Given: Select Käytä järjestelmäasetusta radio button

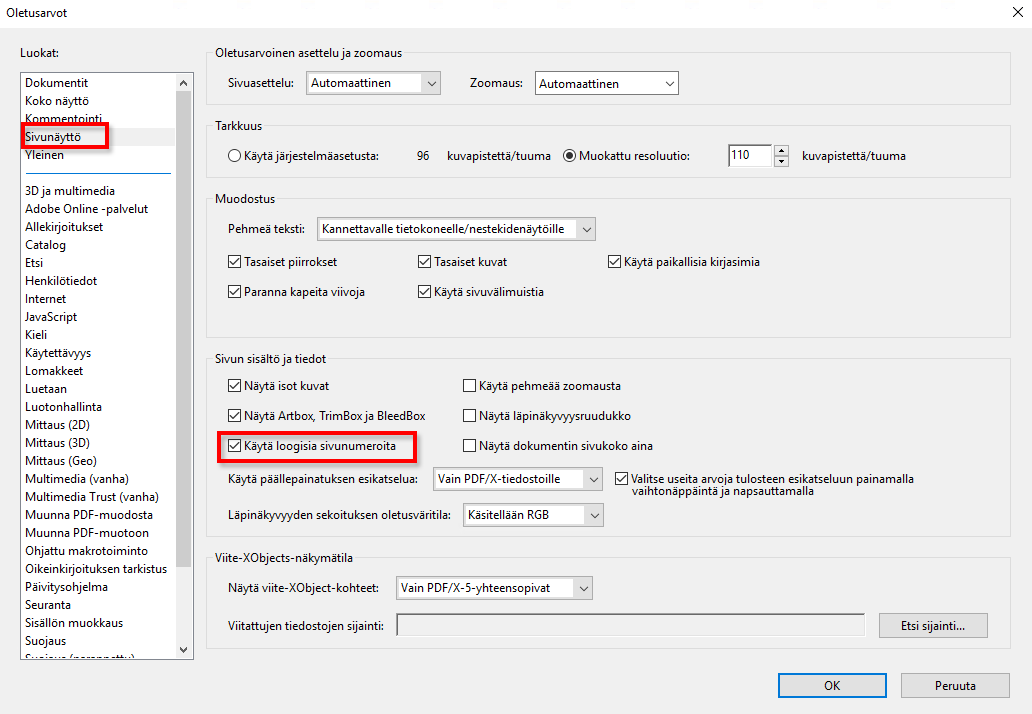Looking at the screenshot, I should point(235,156).
